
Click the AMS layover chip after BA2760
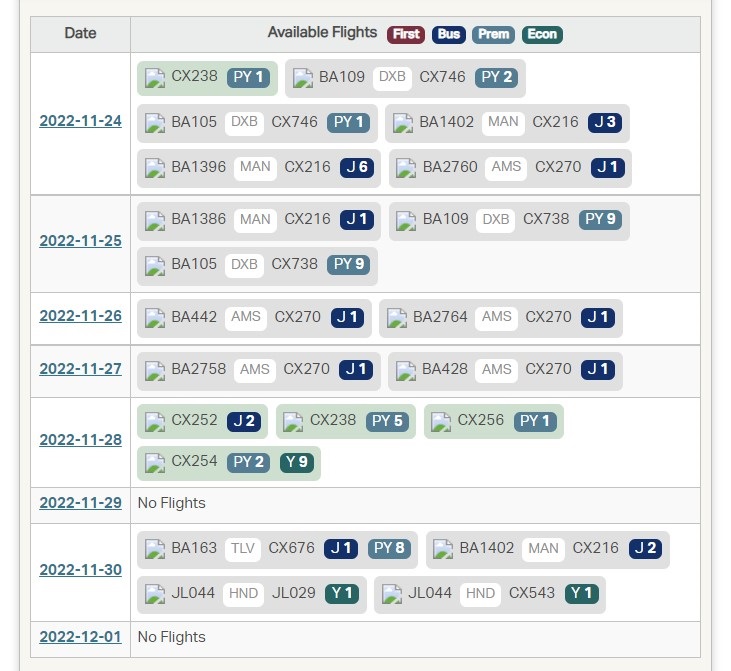click(x=506, y=167)
